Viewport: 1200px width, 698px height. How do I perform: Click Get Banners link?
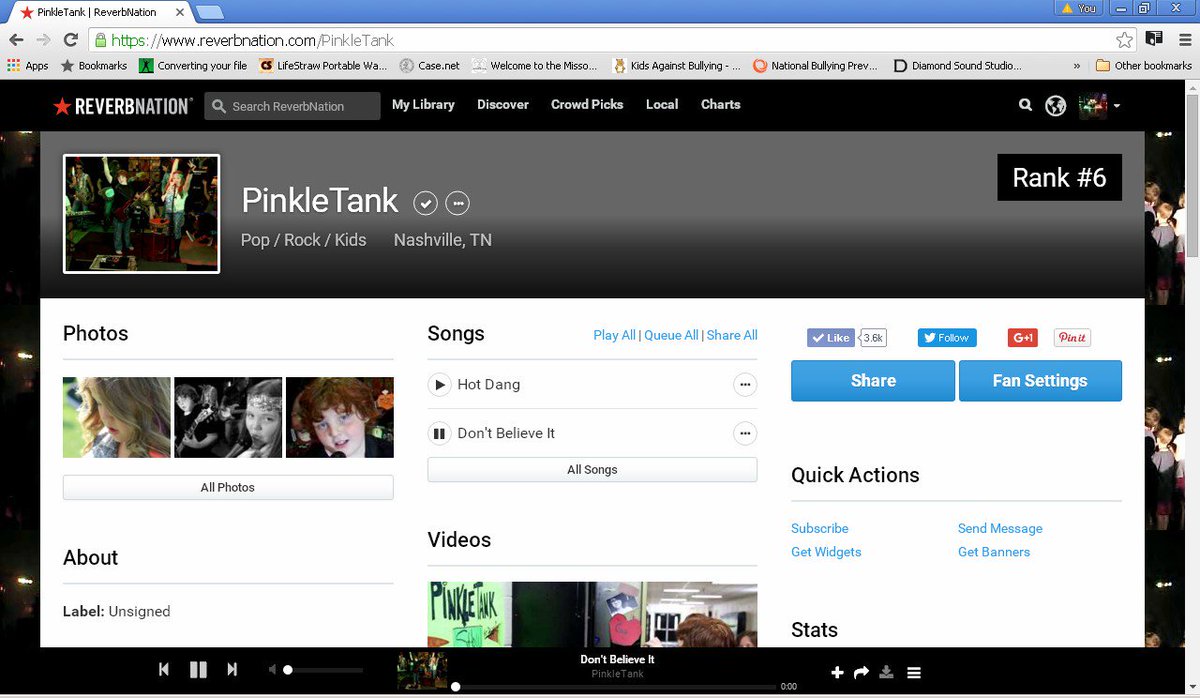994,552
